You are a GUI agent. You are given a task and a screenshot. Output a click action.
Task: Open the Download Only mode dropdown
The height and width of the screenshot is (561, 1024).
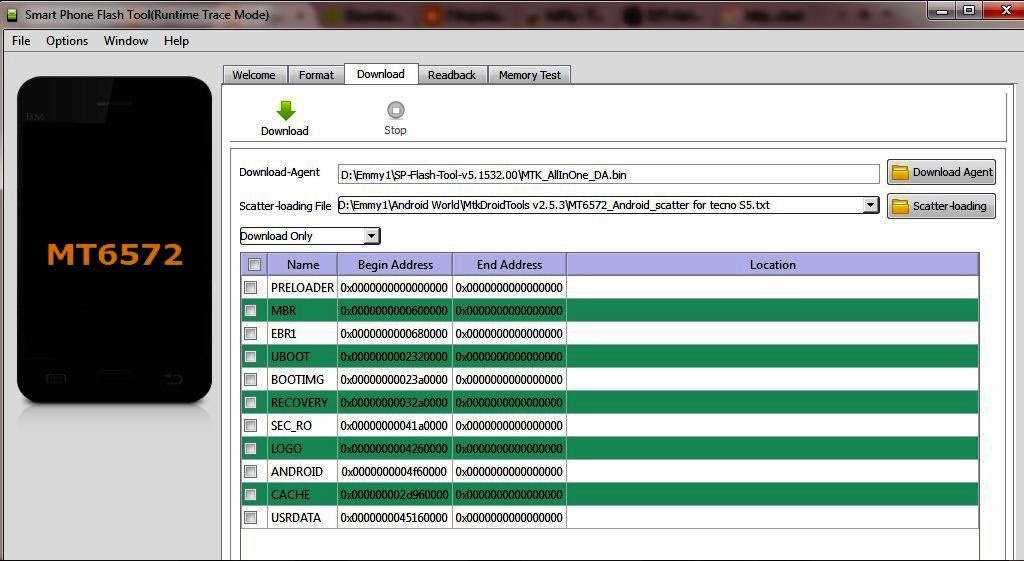click(x=371, y=236)
